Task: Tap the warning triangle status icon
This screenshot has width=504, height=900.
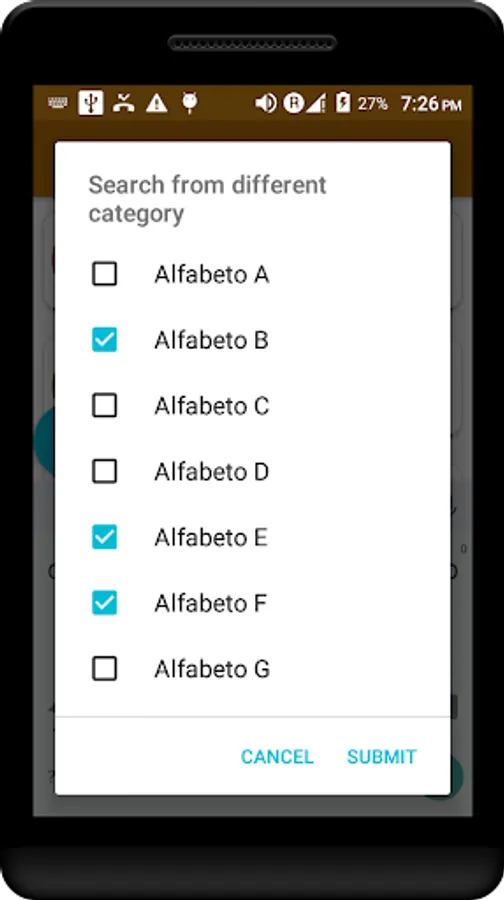Action: (156, 103)
